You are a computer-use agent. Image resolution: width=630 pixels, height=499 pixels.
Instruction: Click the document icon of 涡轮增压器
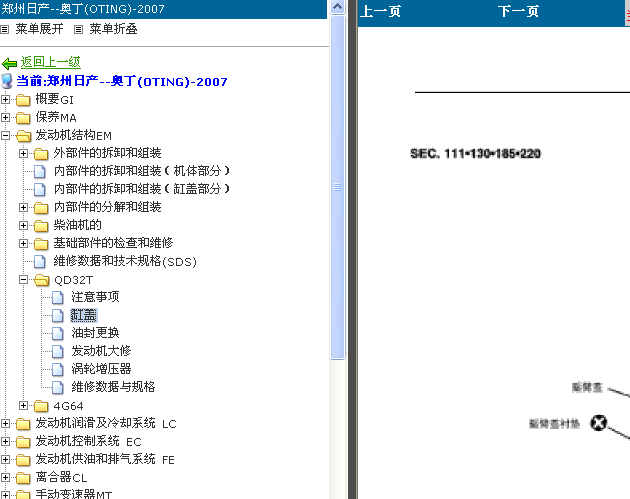58,370
